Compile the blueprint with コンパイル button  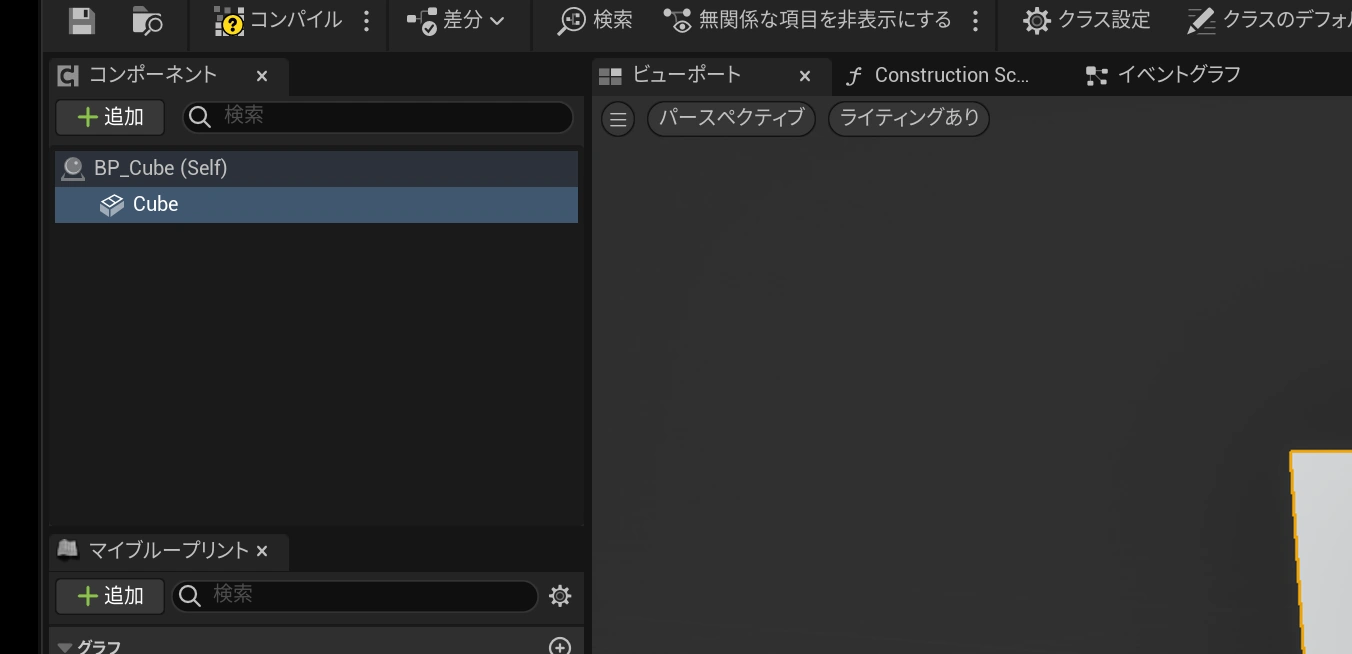pos(278,21)
